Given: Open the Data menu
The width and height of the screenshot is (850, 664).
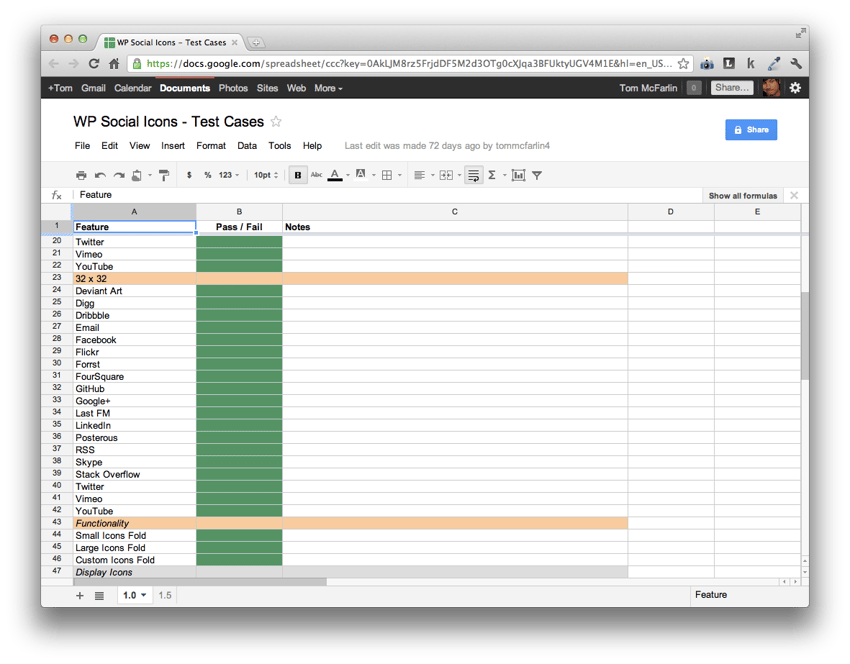Looking at the screenshot, I should click(x=247, y=146).
